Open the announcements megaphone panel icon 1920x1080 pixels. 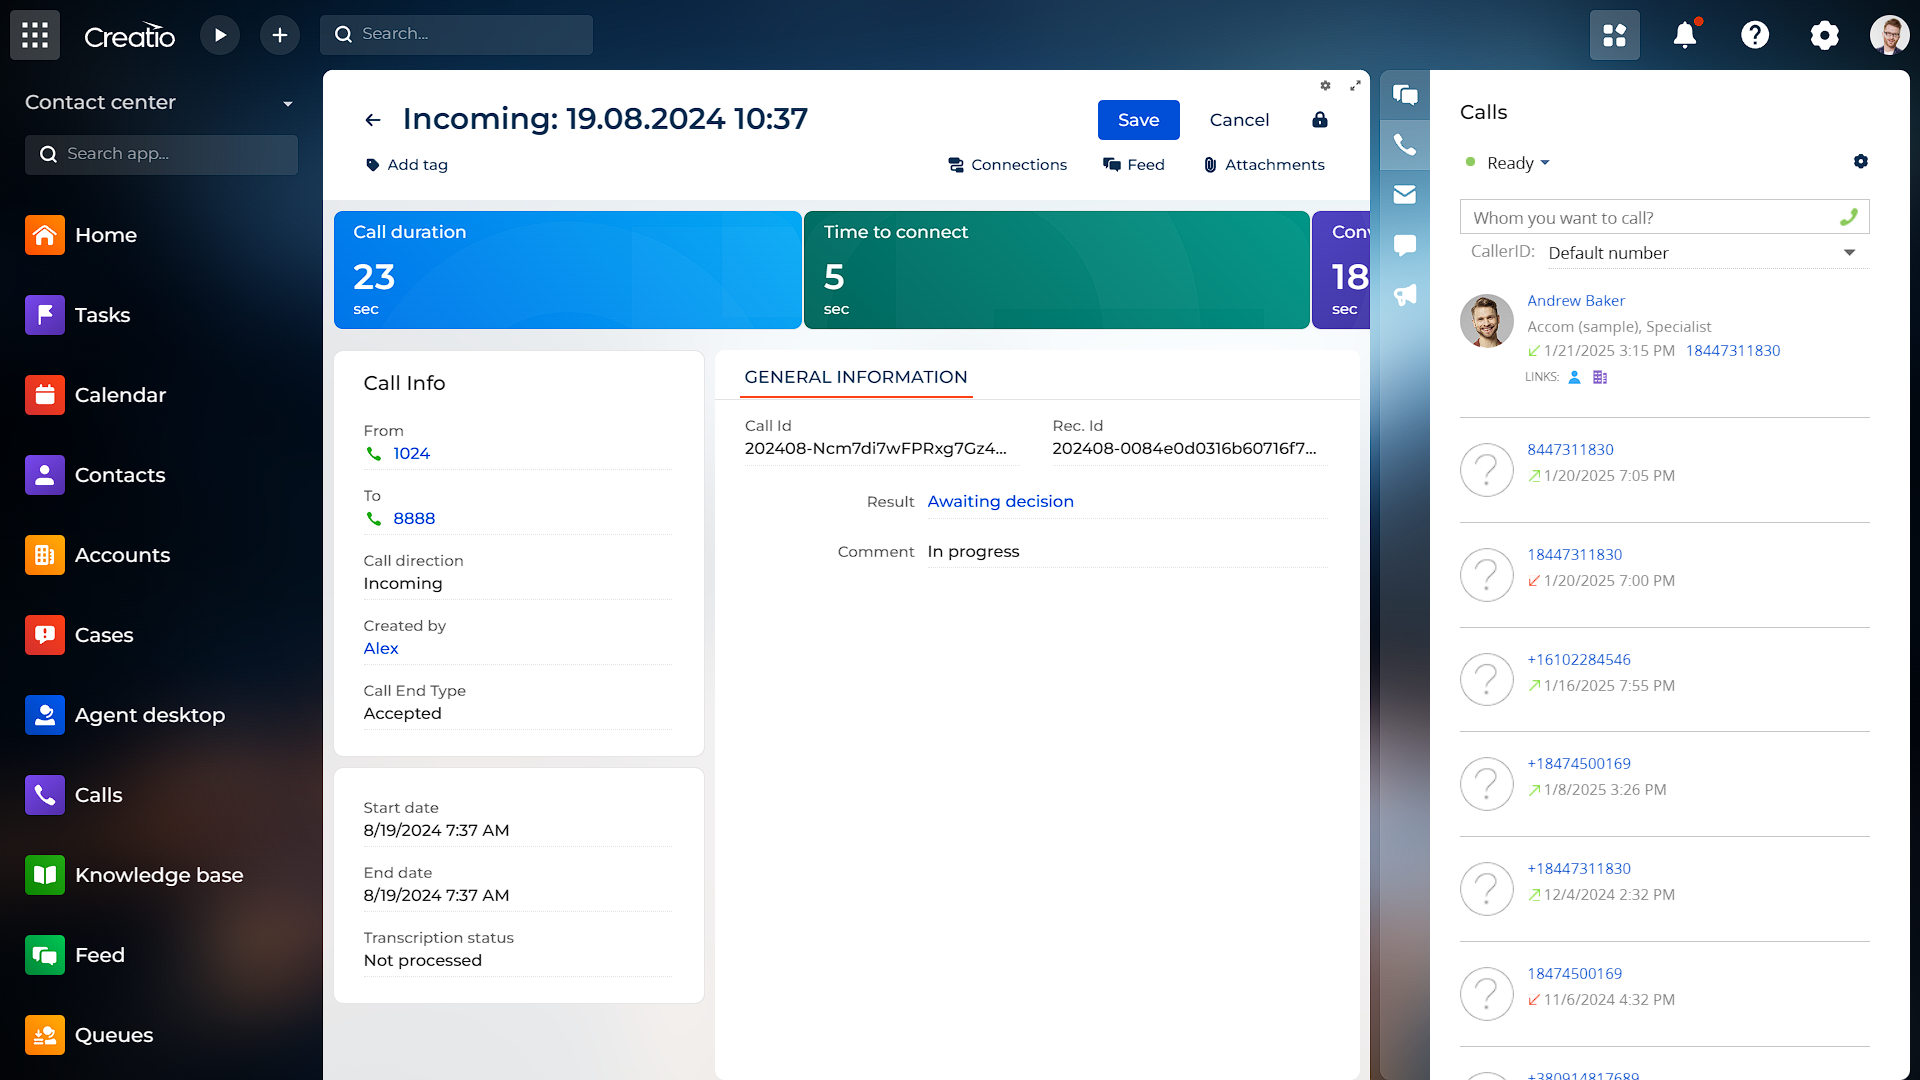(1405, 295)
